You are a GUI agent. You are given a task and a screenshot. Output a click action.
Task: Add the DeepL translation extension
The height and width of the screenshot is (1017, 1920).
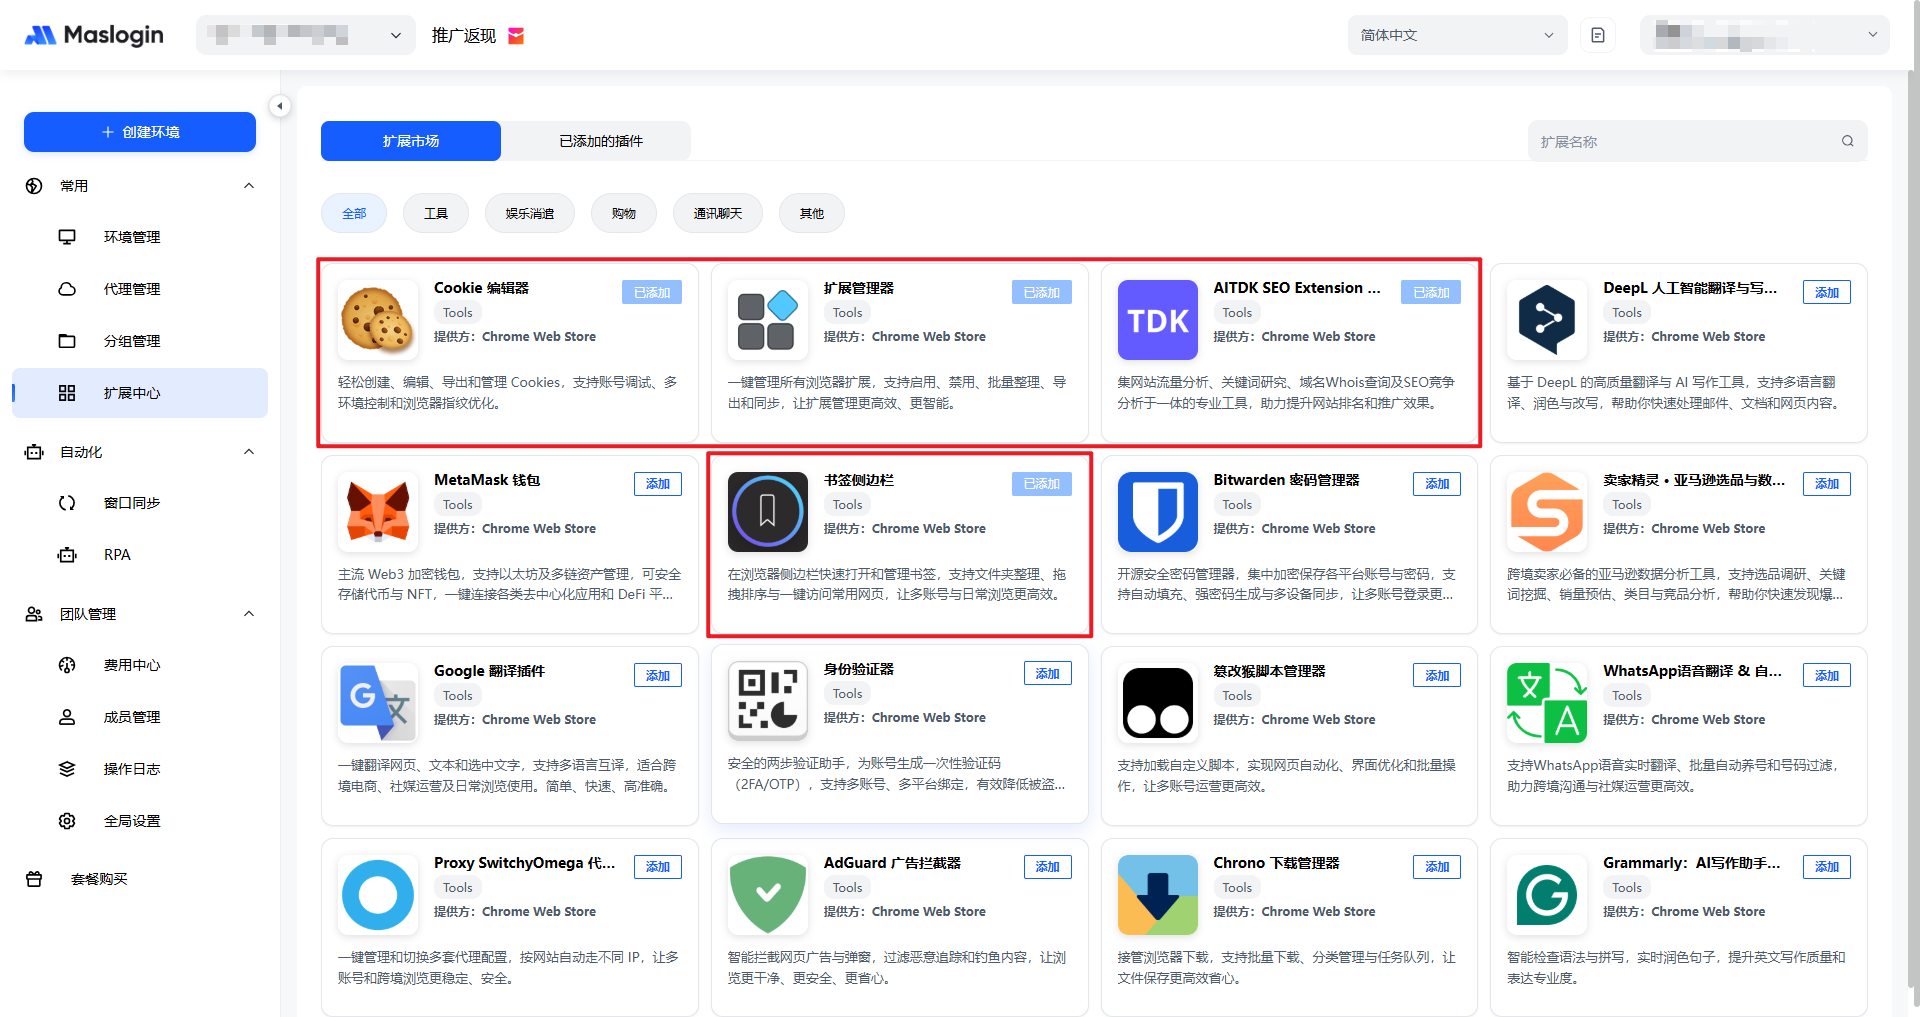point(1826,292)
